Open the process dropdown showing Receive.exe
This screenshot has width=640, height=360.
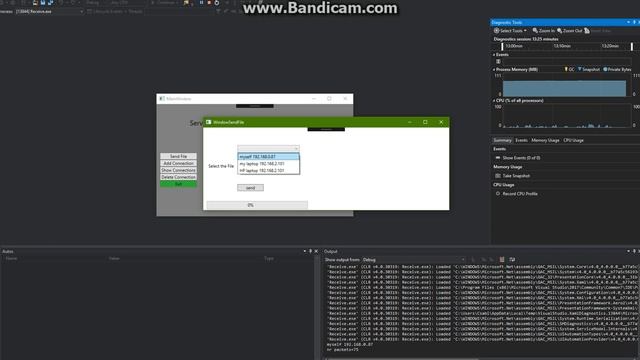point(49,12)
